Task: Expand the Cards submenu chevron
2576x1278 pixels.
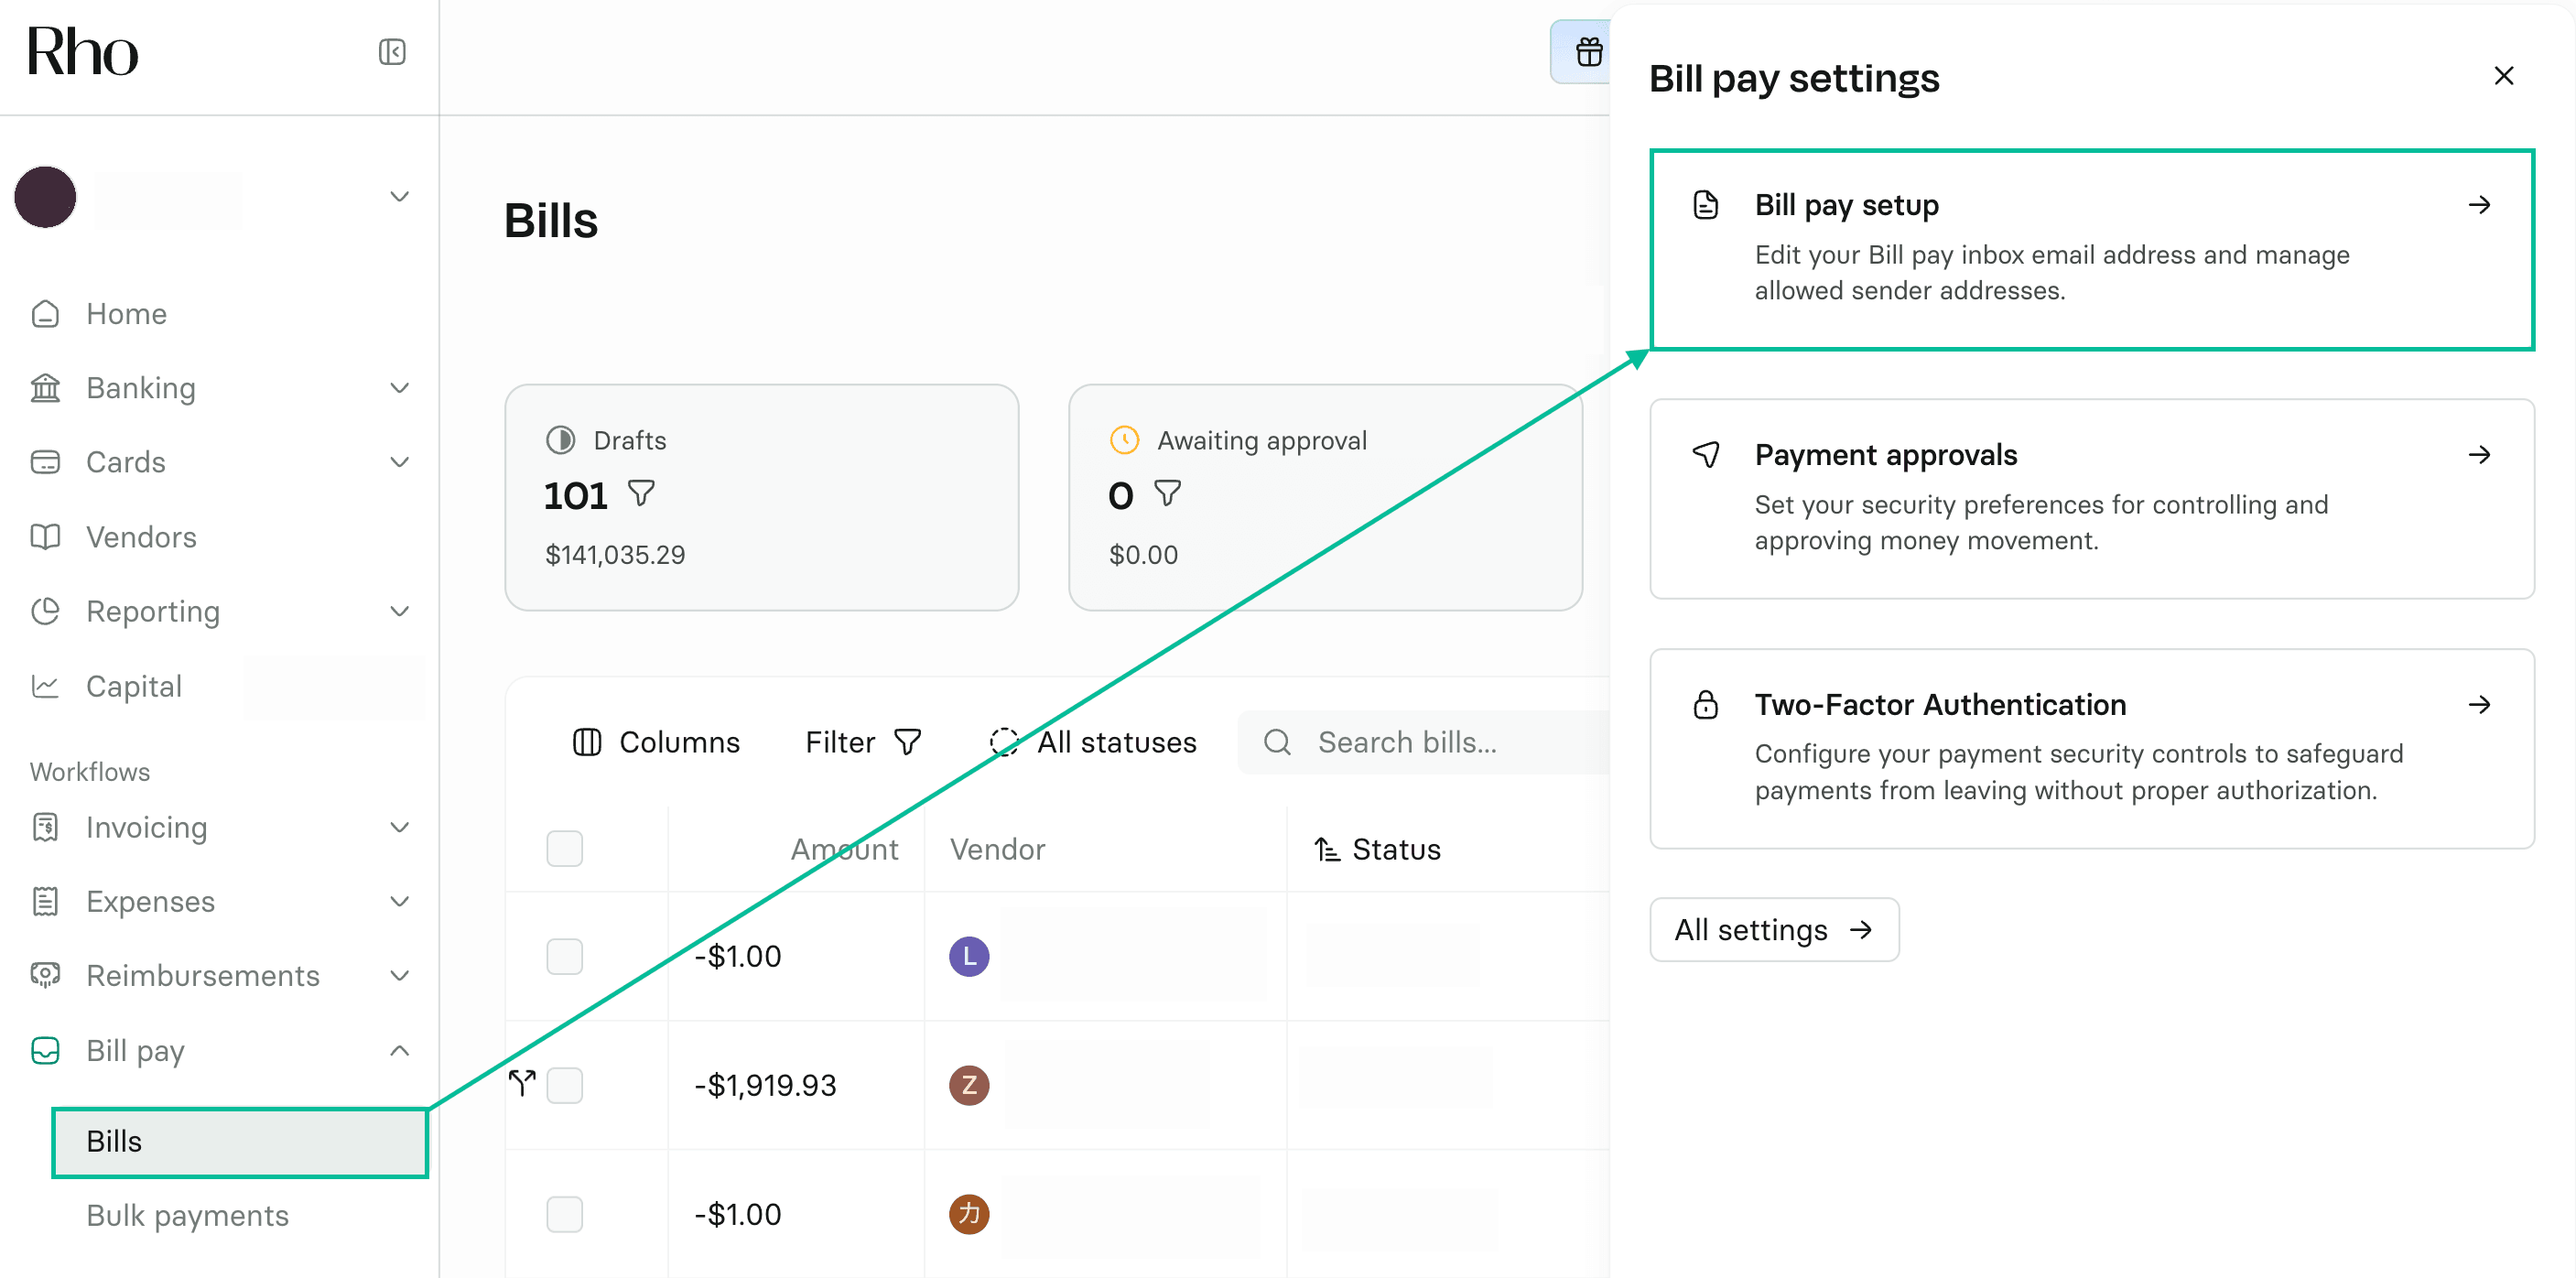Action: coord(399,462)
